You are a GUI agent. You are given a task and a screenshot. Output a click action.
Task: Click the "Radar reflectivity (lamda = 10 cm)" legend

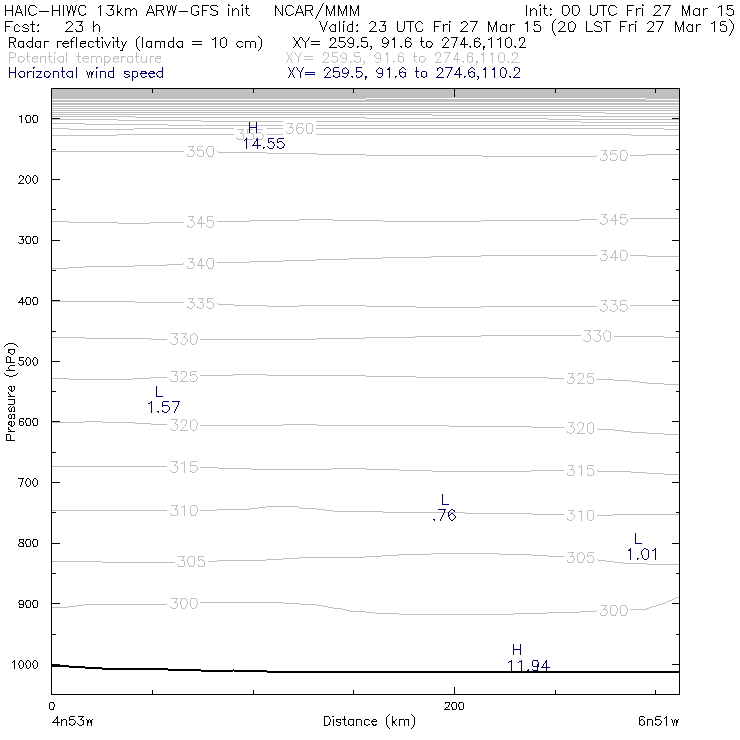coord(135,43)
